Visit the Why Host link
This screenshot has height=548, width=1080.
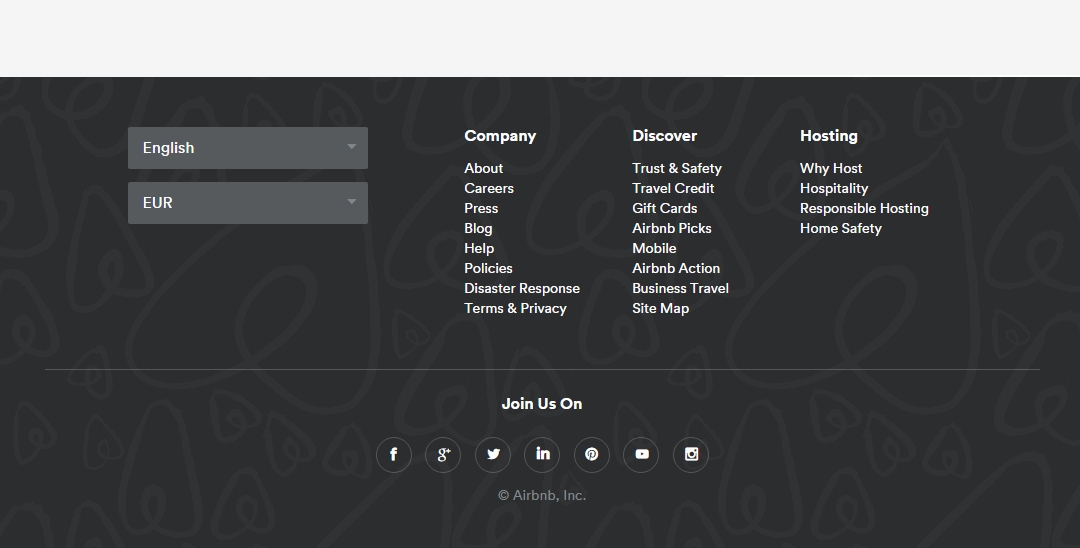831,168
